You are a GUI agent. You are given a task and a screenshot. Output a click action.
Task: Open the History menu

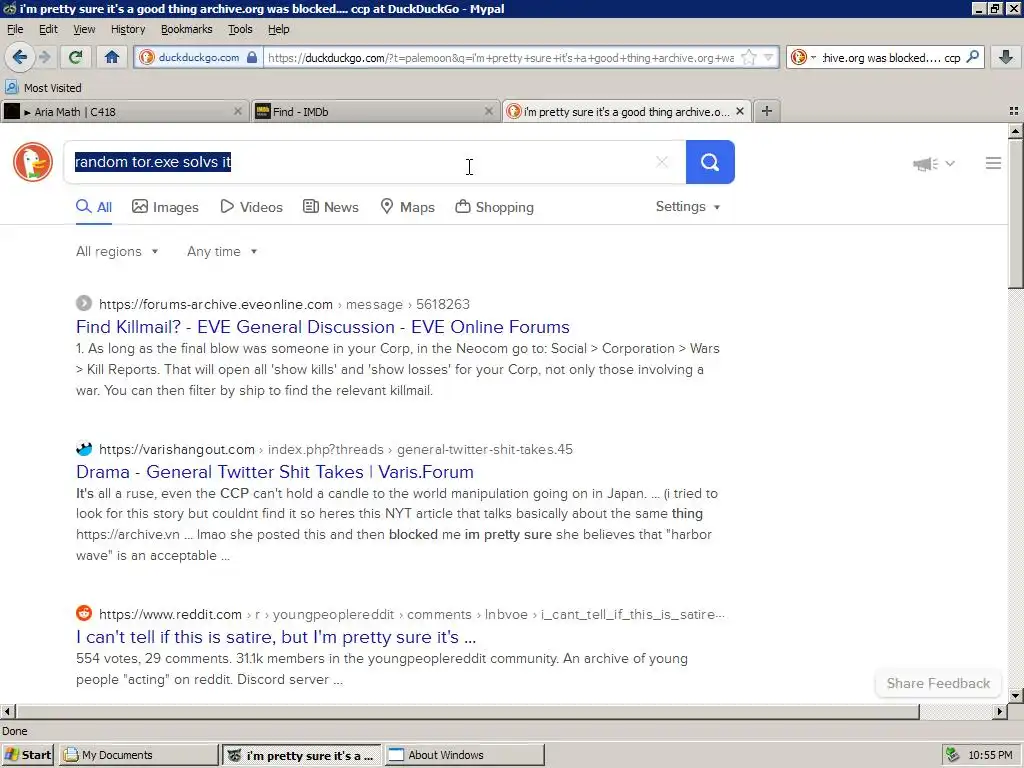click(x=128, y=29)
